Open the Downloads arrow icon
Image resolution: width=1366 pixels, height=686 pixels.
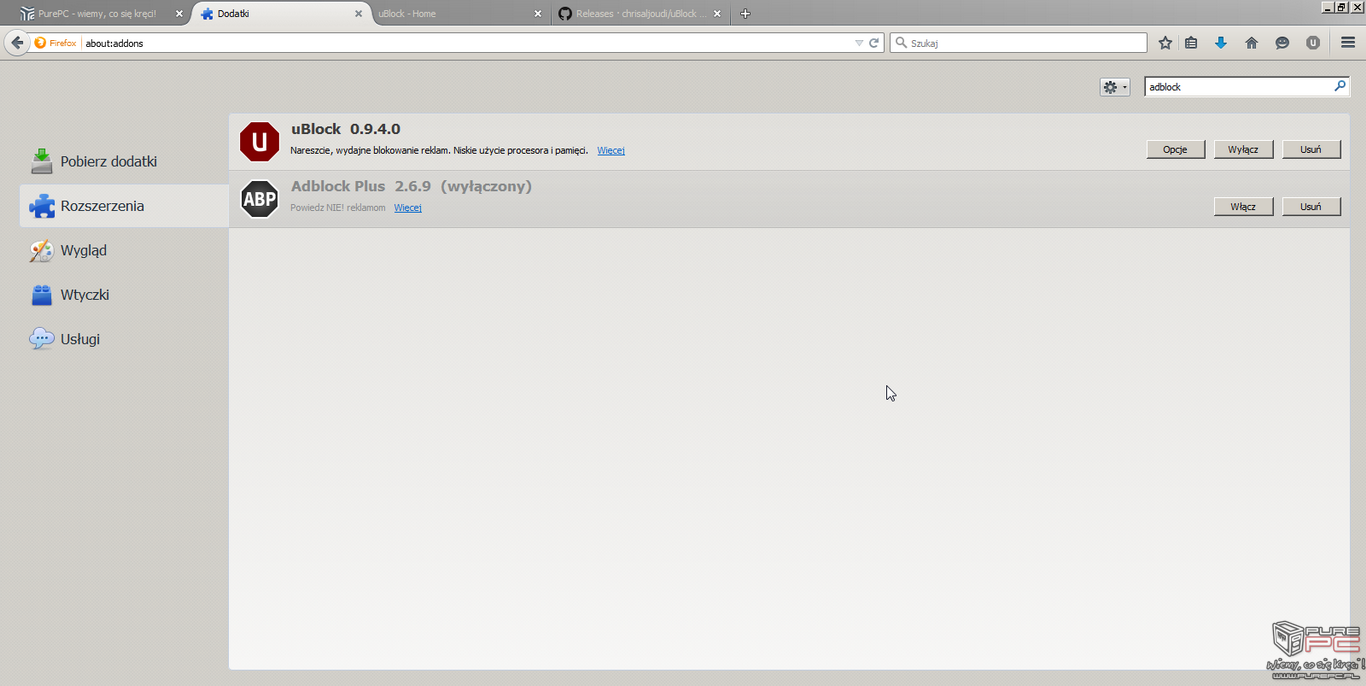click(1221, 43)
